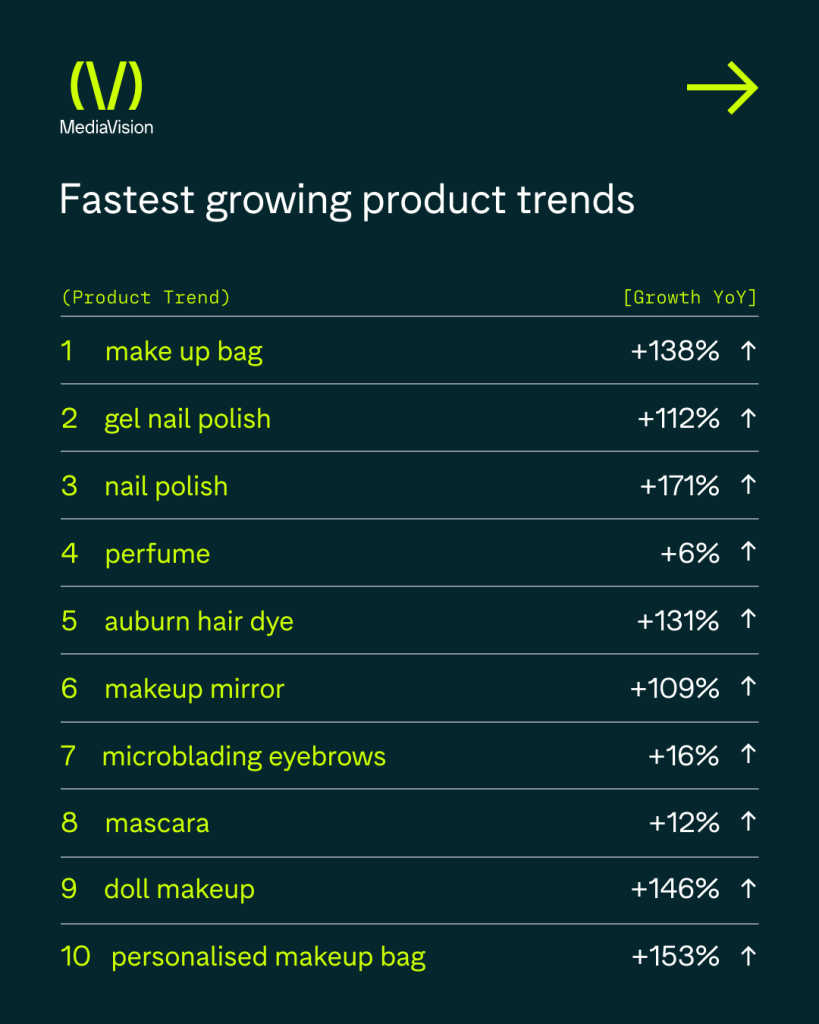The width and height of the screenshot is (819, 1024).
Task: Click the up arrow beside +6%
Action: click(747, 552)
